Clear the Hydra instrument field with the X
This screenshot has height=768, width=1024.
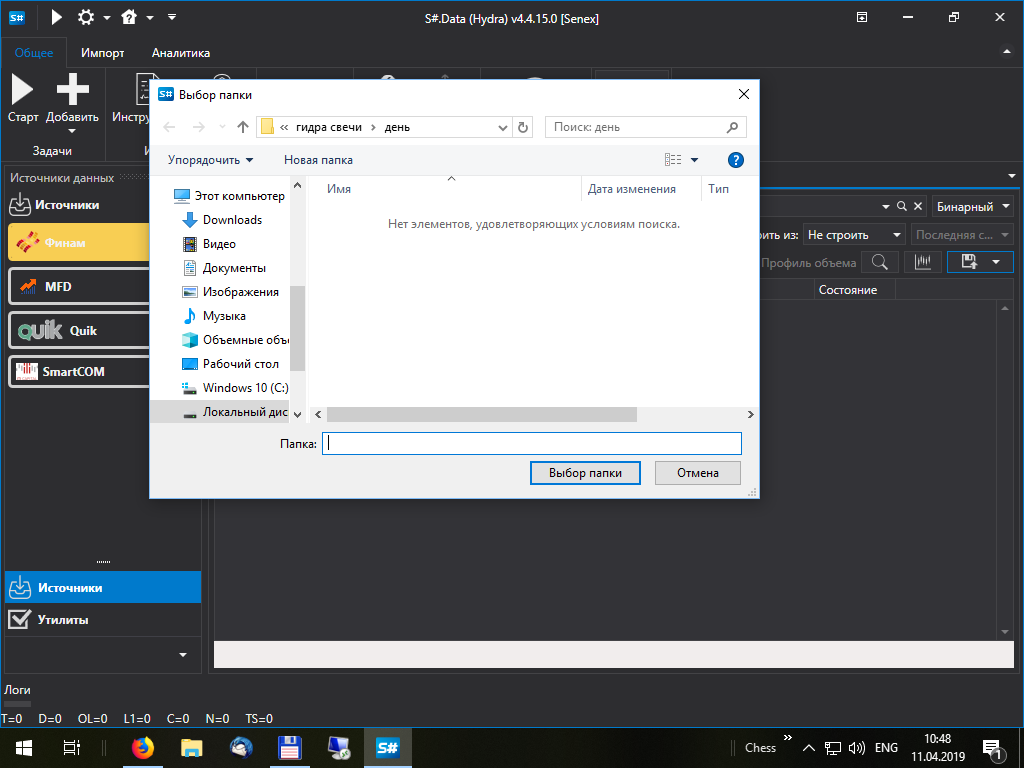point(918,206)
